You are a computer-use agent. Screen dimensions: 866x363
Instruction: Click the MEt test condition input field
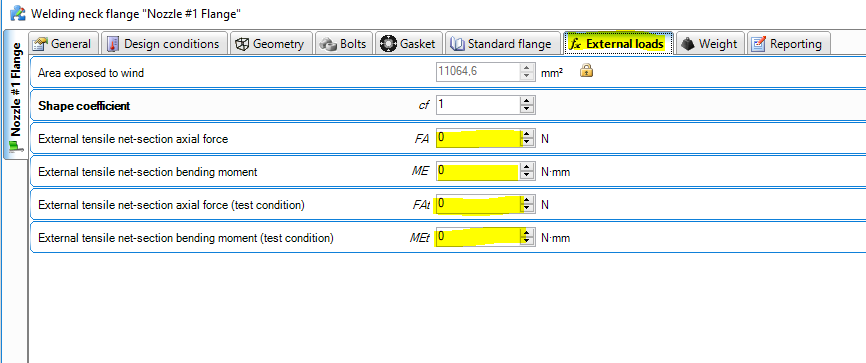click(x=479, y=238)
